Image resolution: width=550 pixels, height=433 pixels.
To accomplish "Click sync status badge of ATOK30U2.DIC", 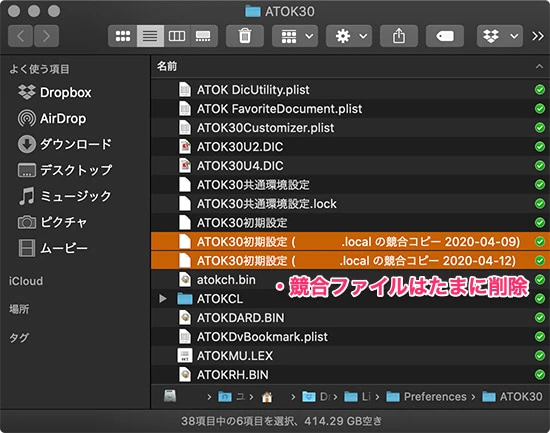I will [540, 146].
